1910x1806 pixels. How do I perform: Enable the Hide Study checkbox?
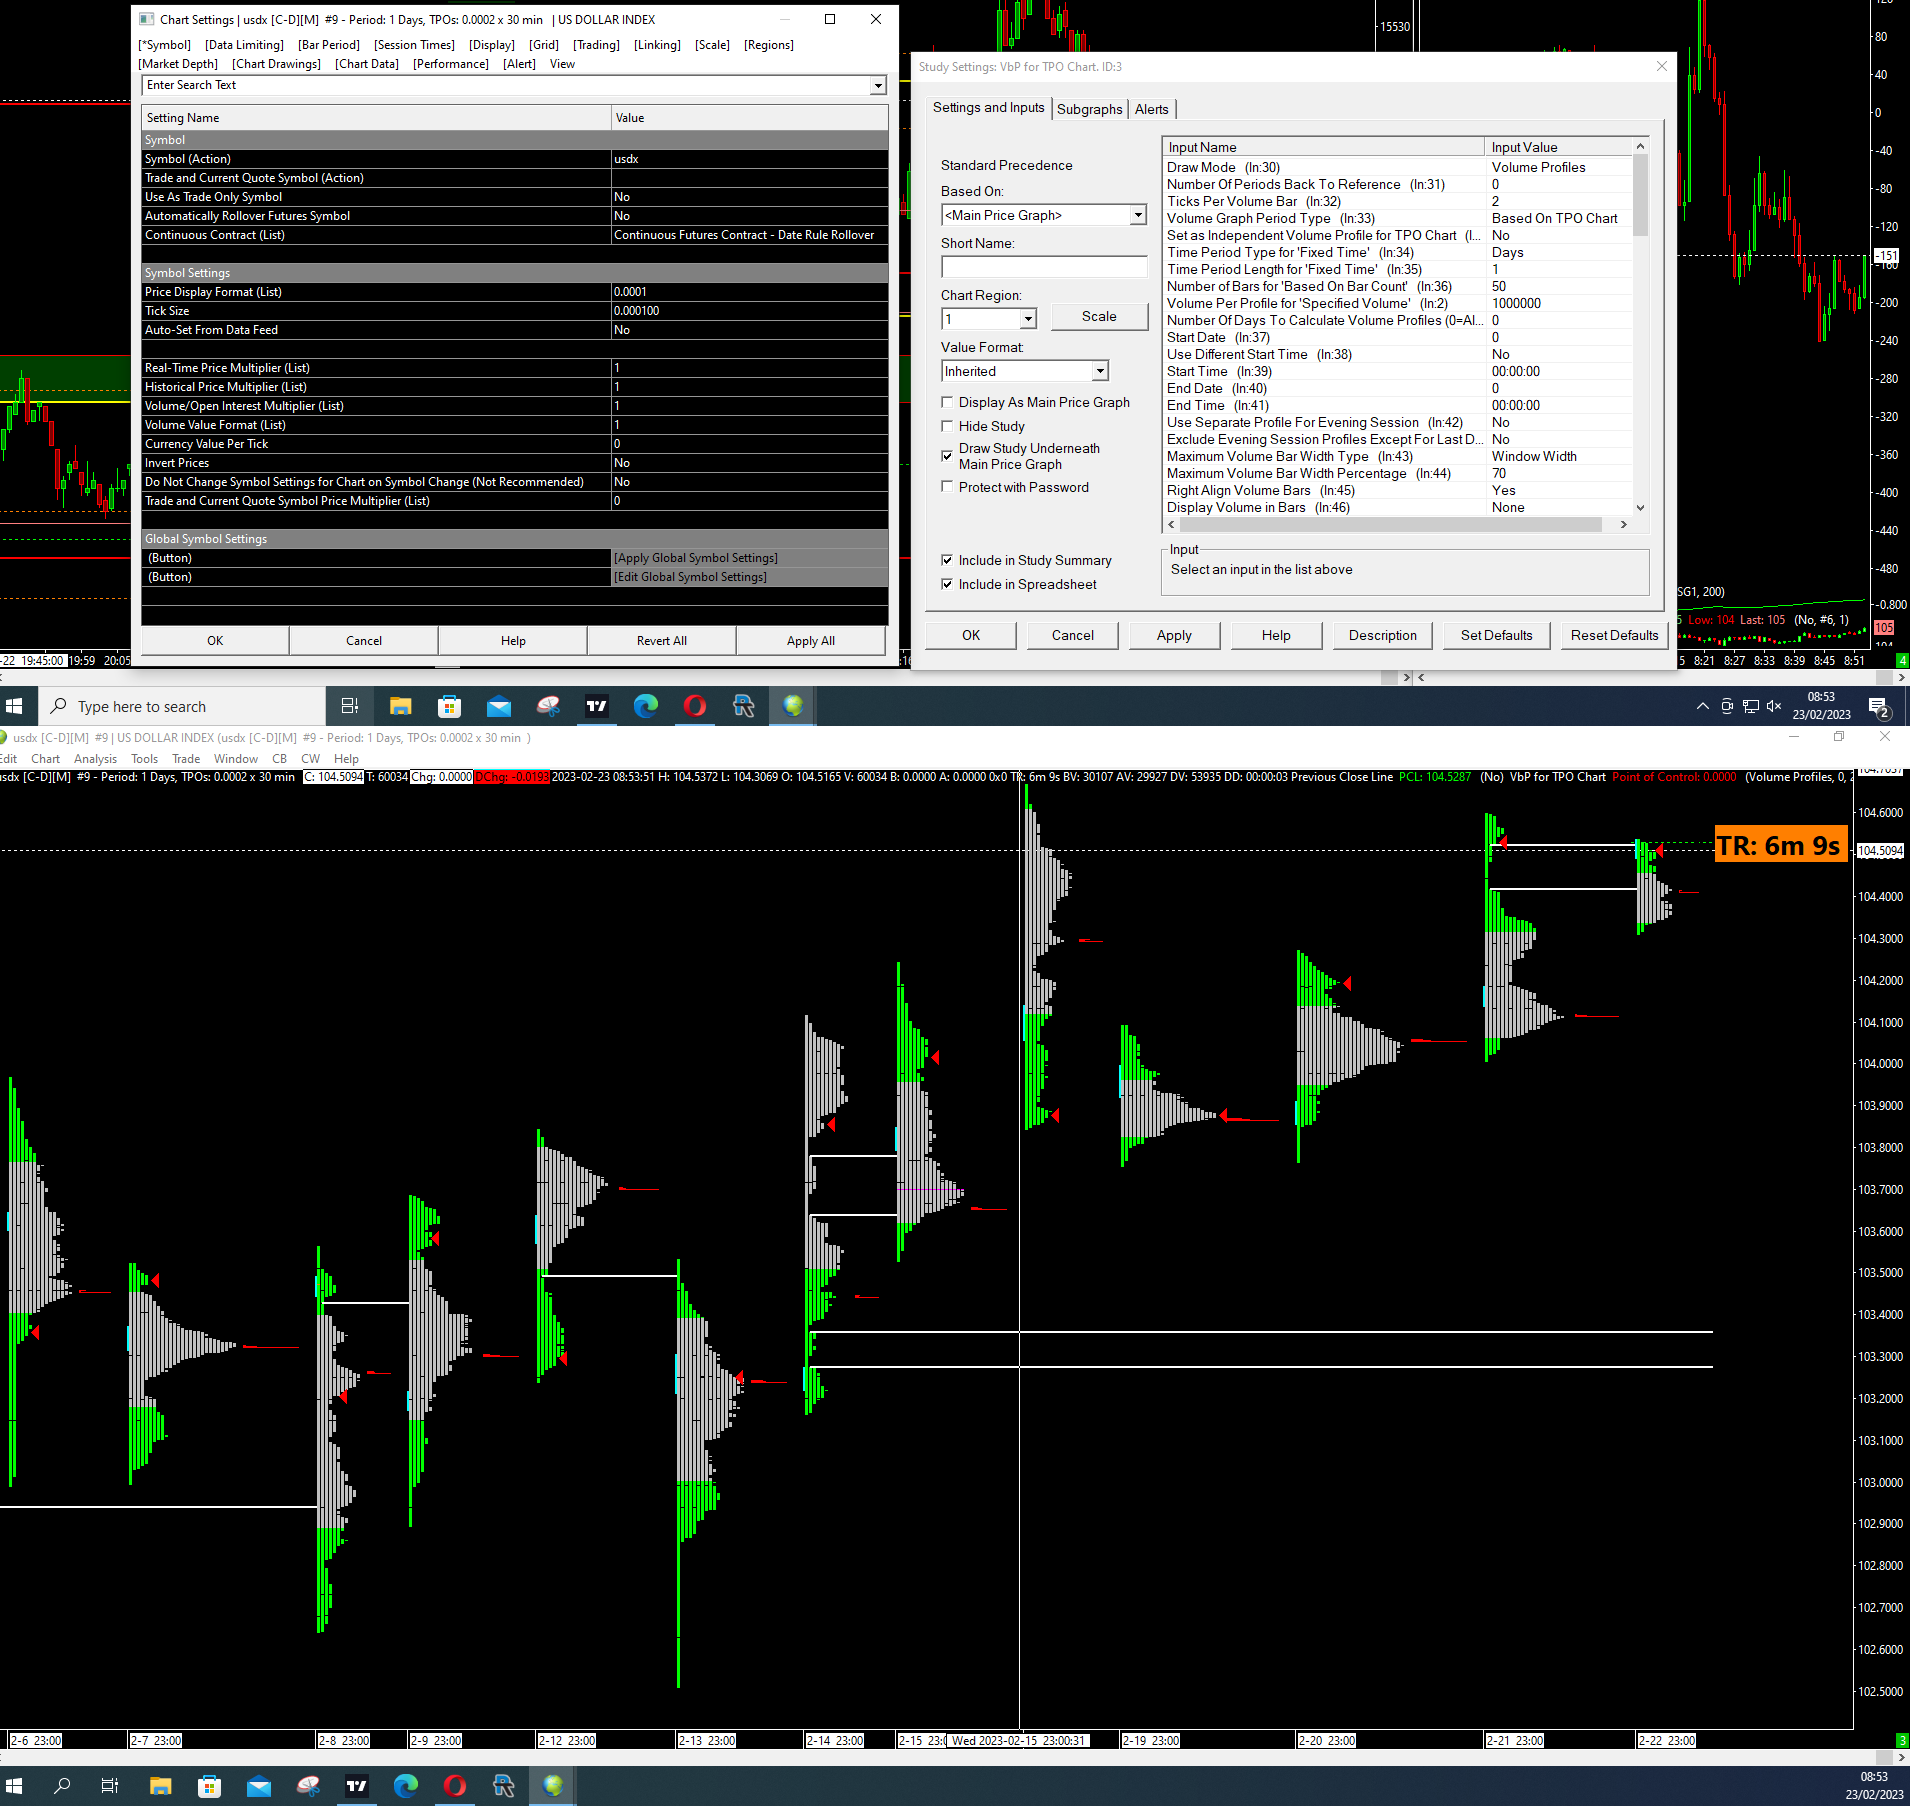(947, 426)
